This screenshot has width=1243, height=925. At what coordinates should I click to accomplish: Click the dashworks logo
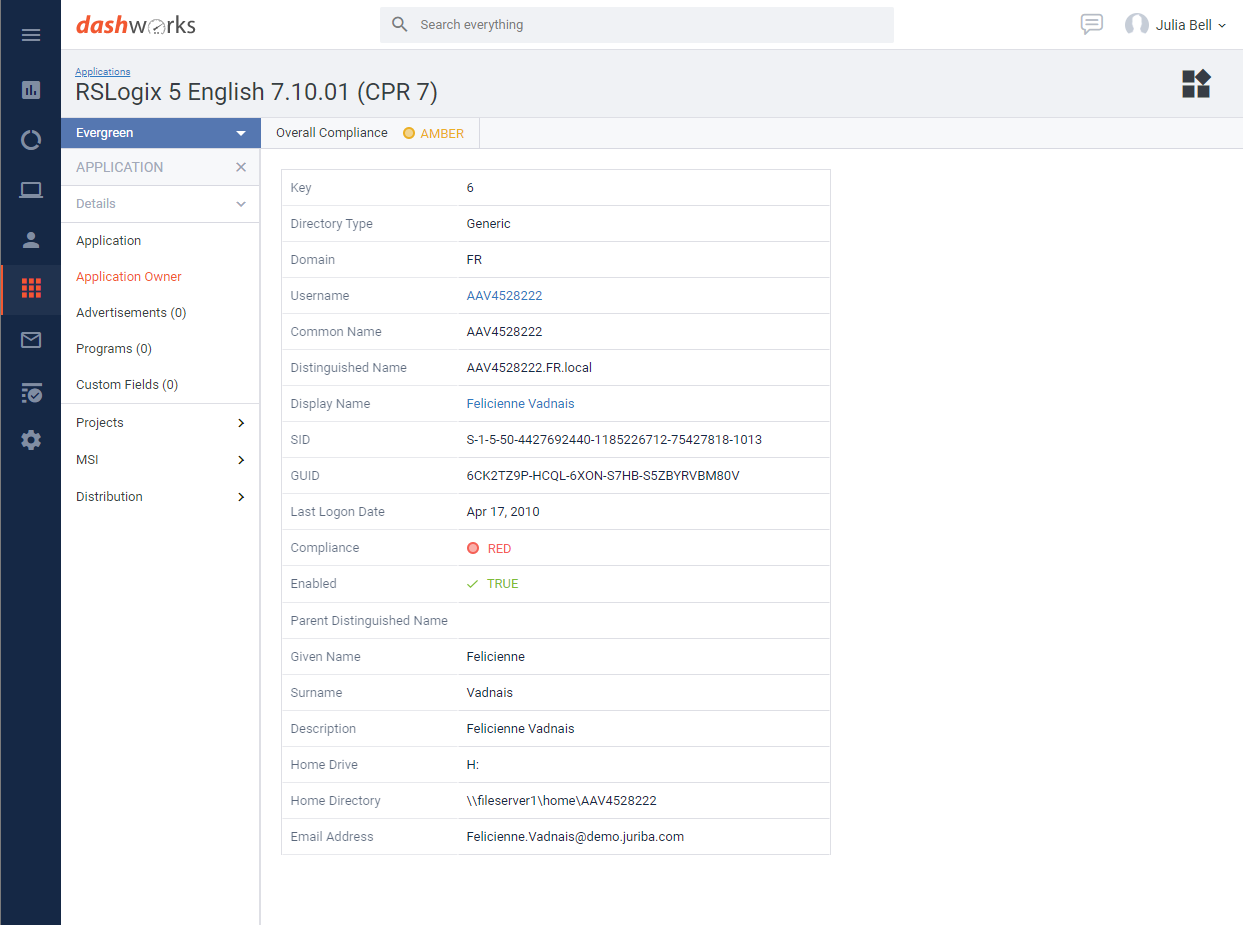click(136, 25)
